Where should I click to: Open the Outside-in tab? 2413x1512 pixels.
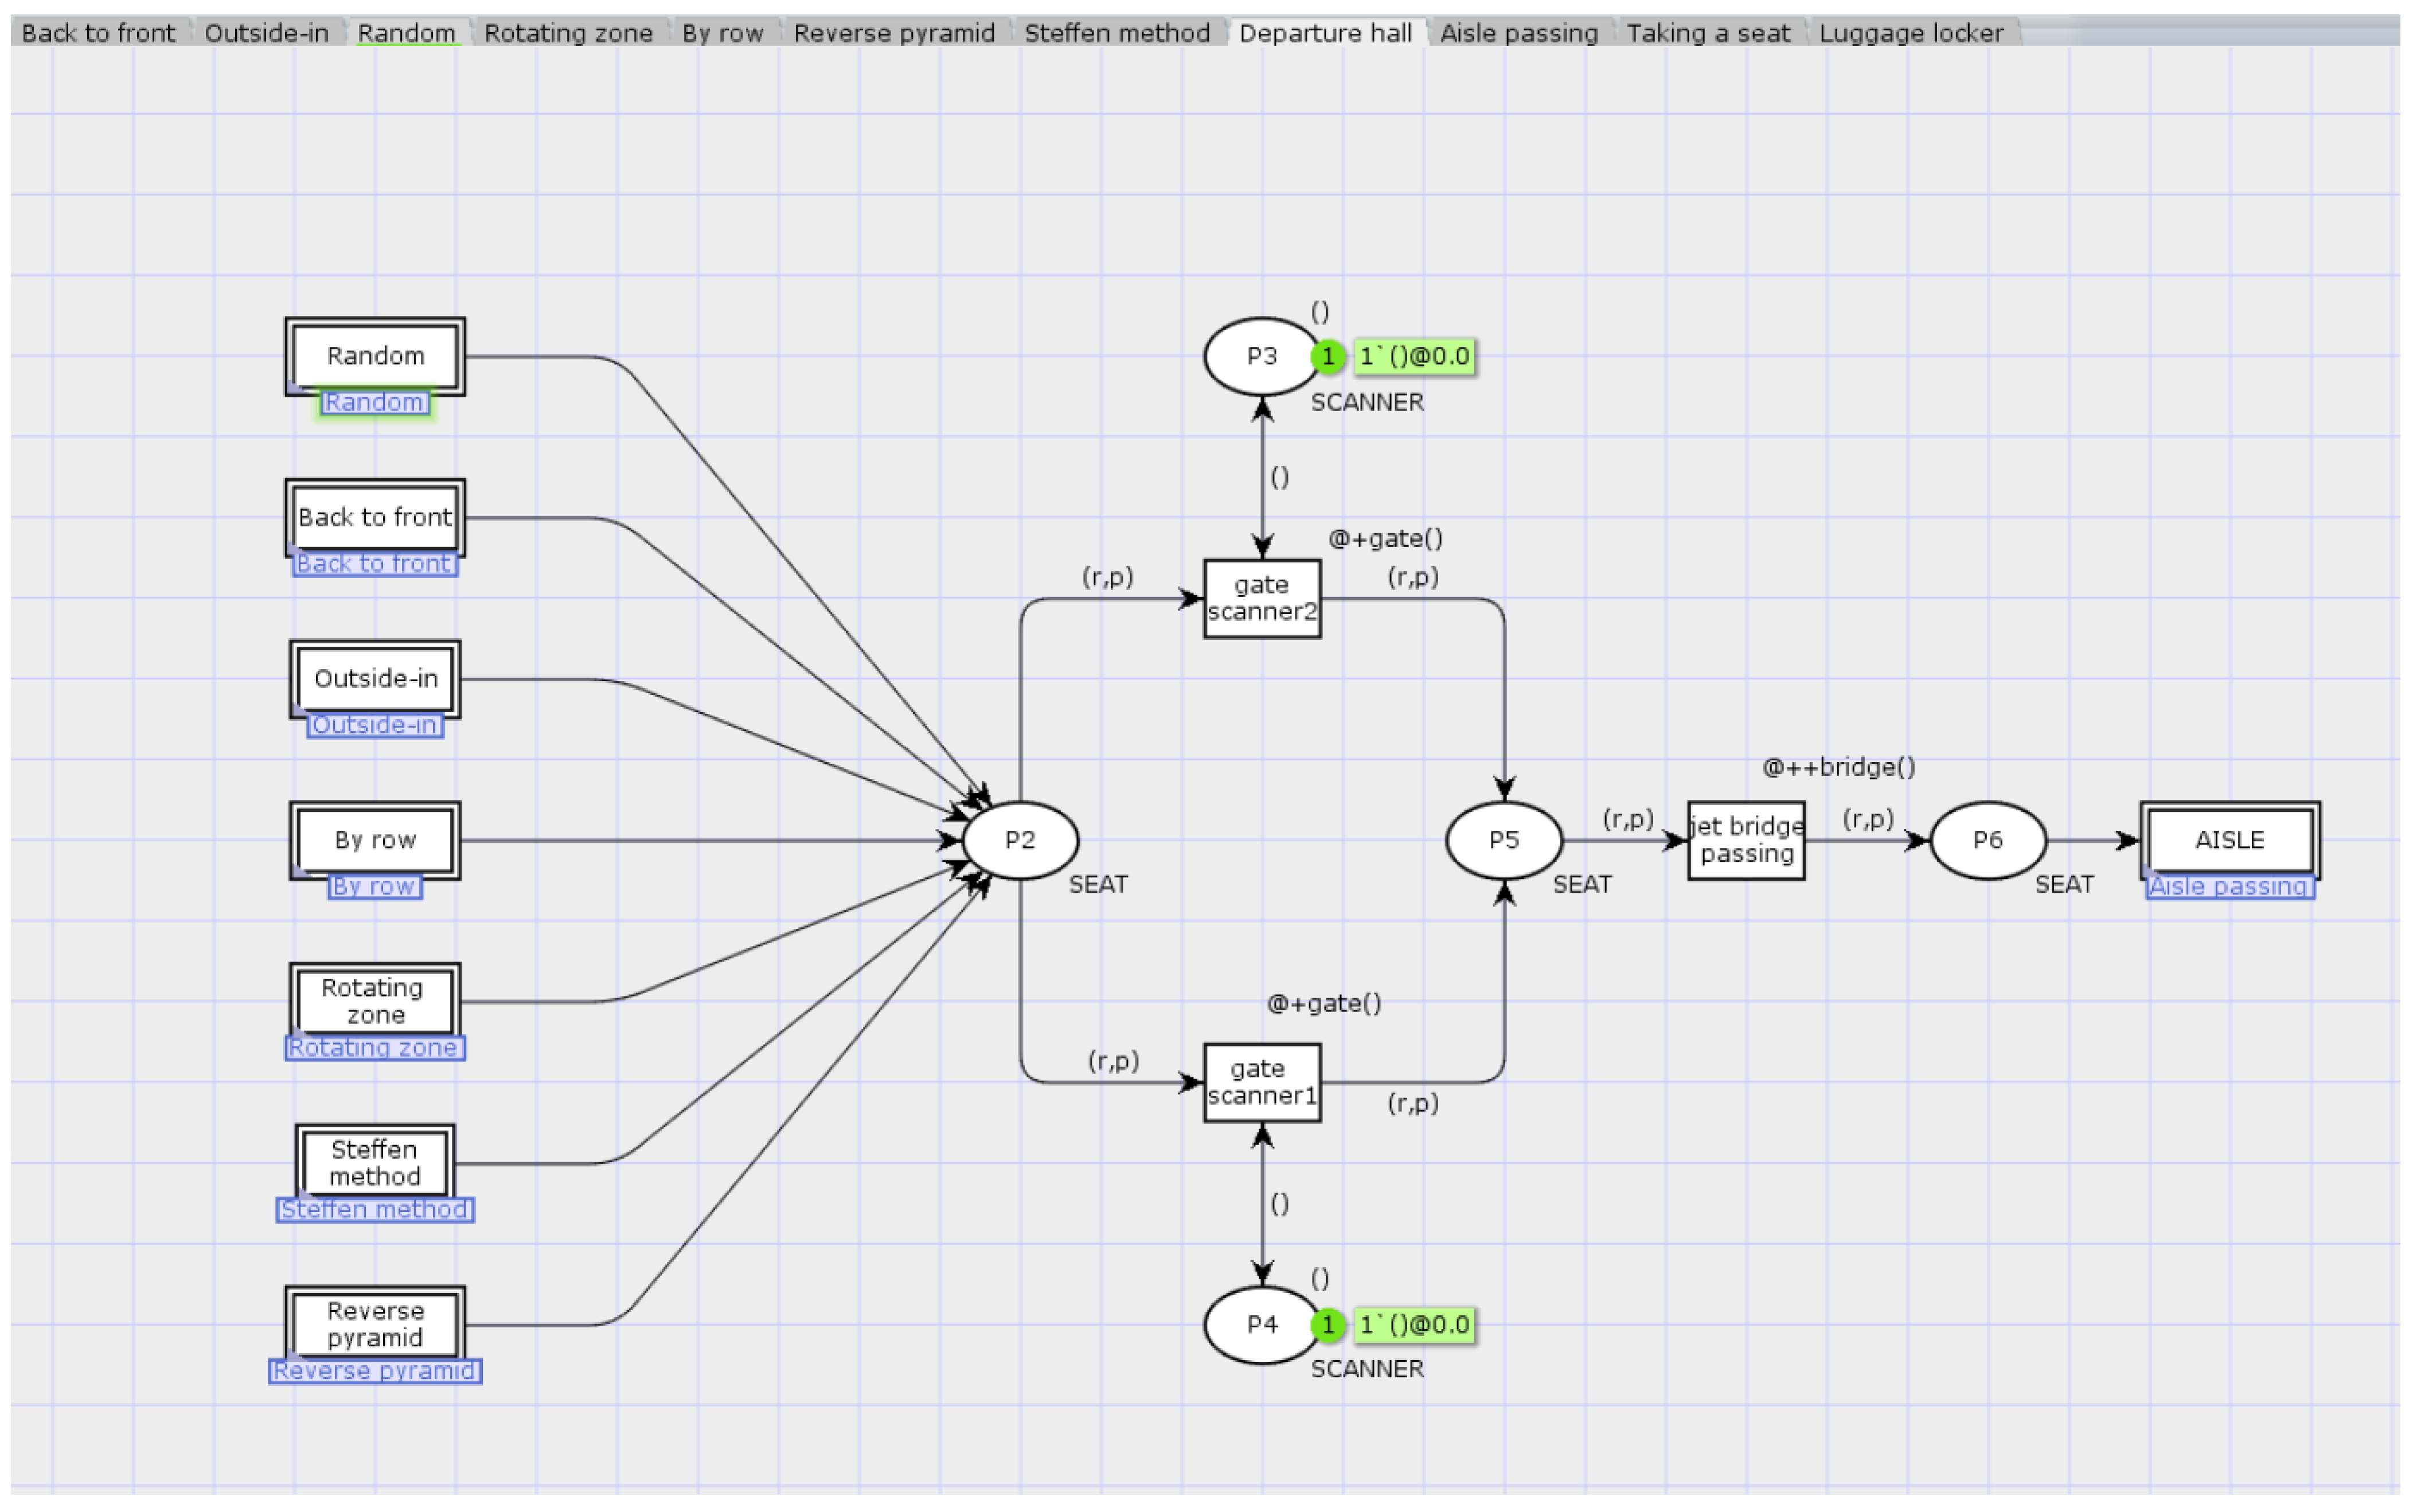pos(266,32)
